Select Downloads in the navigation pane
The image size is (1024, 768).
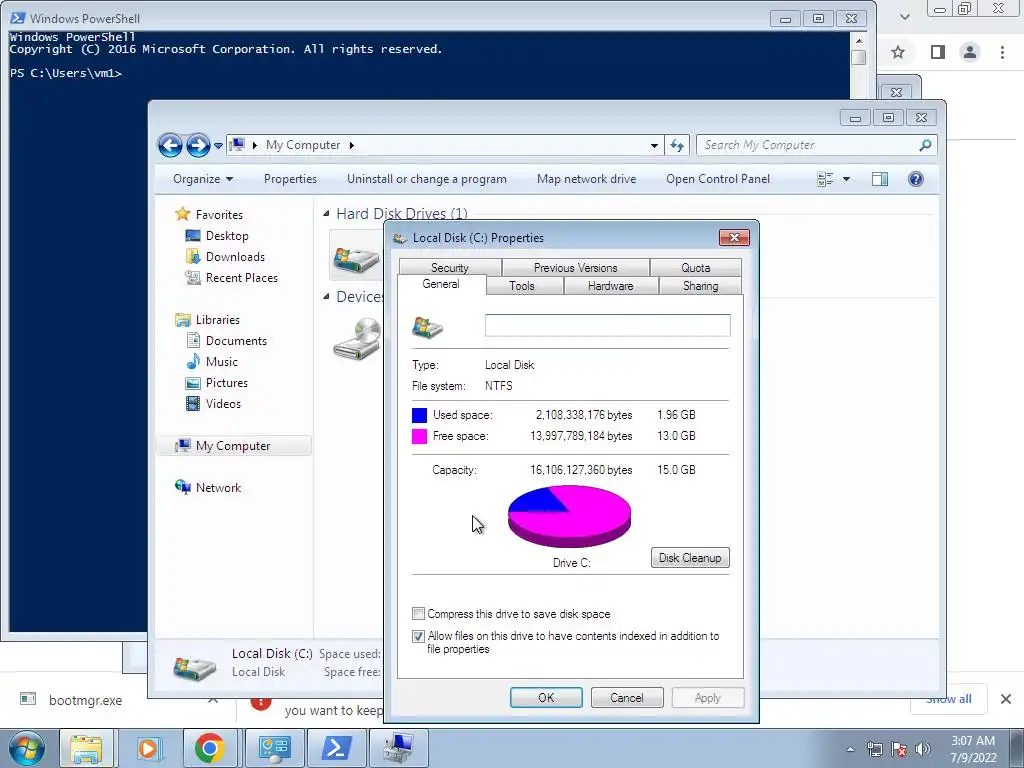[x=234, y=257]
